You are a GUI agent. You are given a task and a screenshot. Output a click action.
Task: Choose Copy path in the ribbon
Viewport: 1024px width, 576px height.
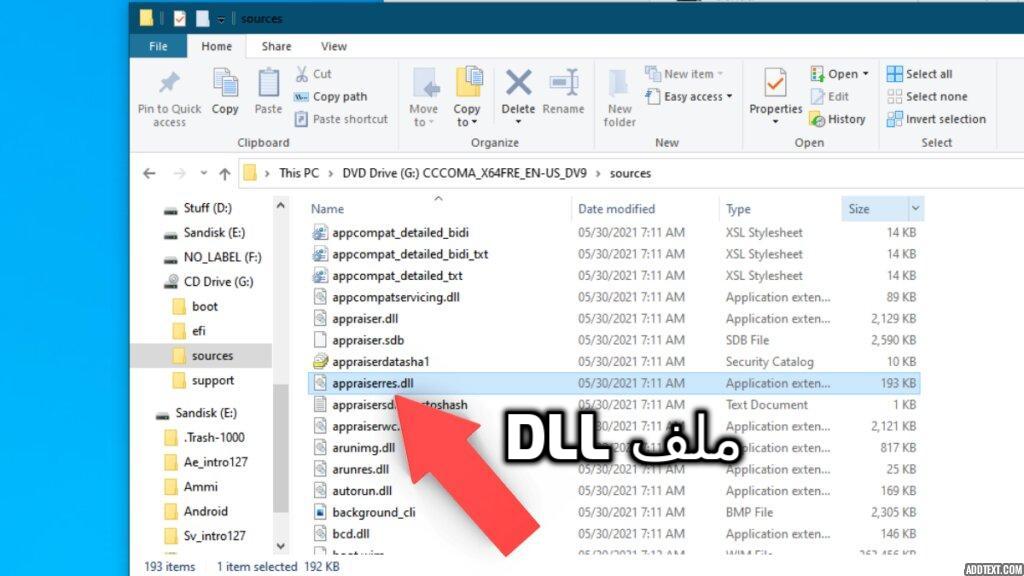[x=330, y=97]
